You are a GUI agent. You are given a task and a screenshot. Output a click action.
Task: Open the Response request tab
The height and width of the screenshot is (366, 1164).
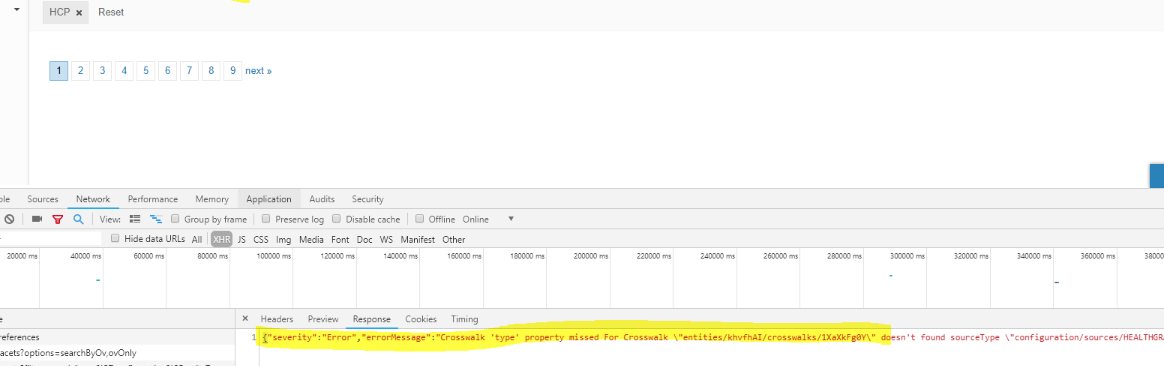tap(372, 319)
